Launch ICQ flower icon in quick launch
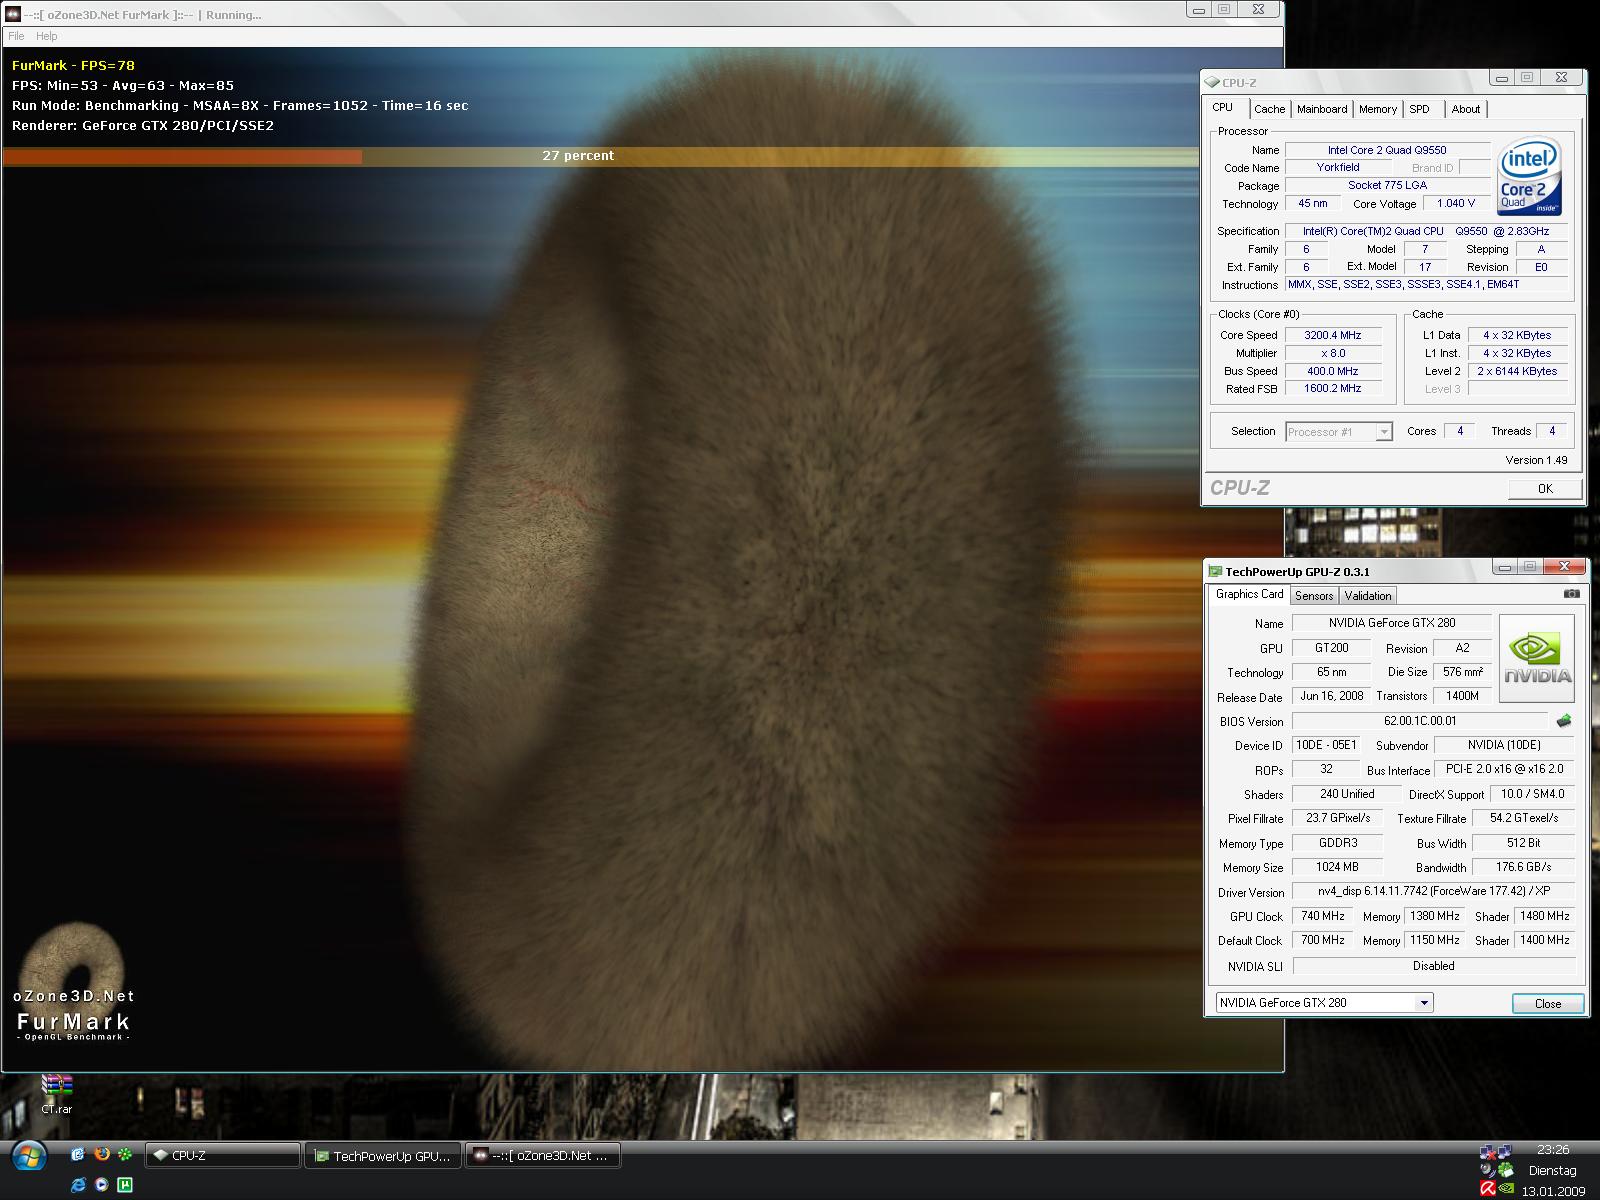Image resolution: width=1600 pixels, height=1200 pixels. (125, 1155)
